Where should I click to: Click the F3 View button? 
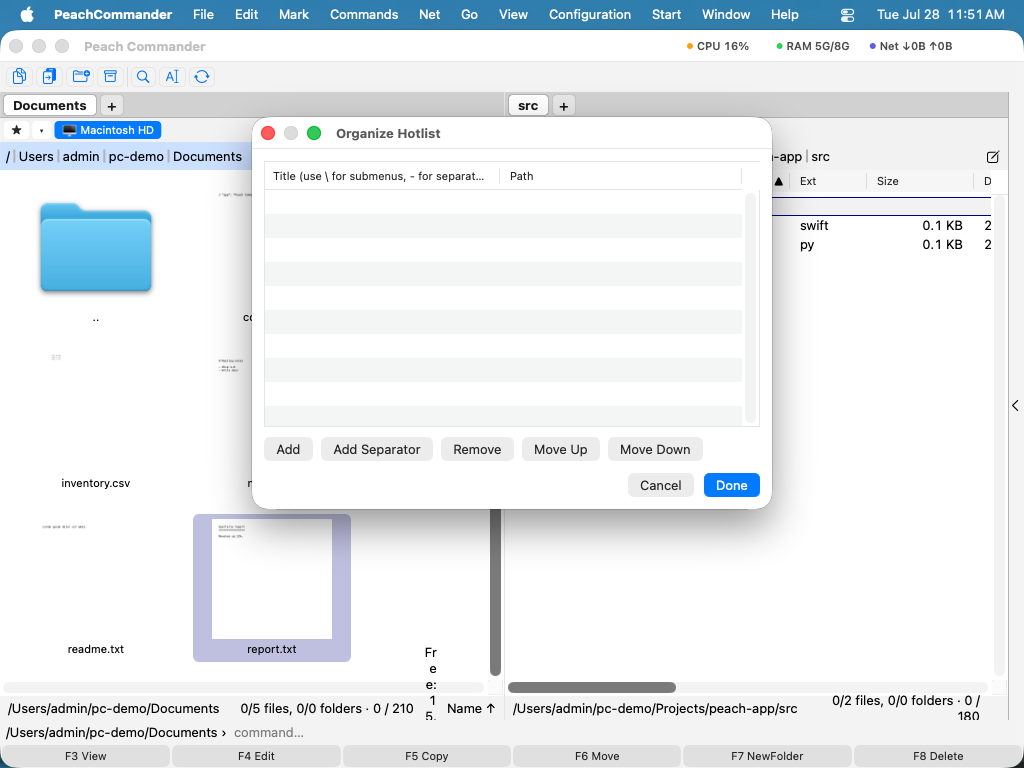pos(86,756)
